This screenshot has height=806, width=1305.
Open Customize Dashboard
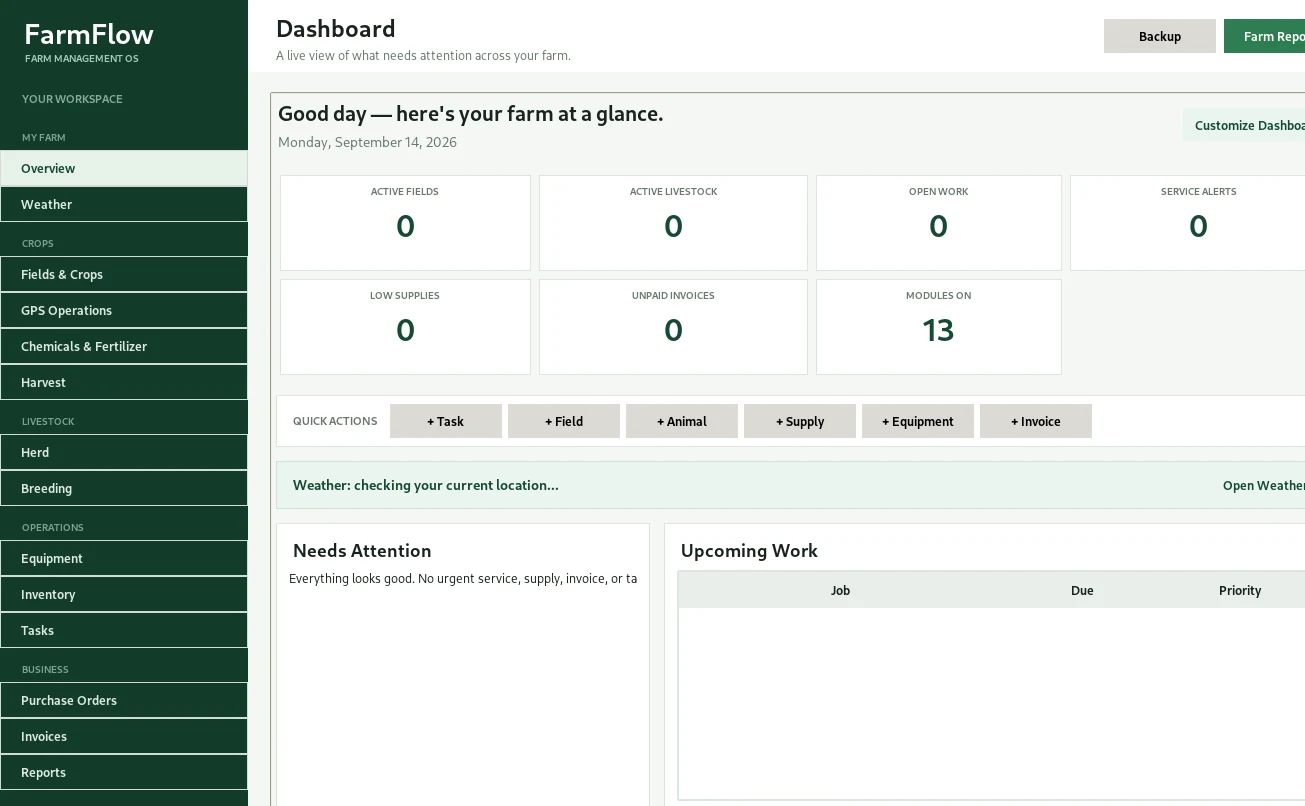point(1244,125)
